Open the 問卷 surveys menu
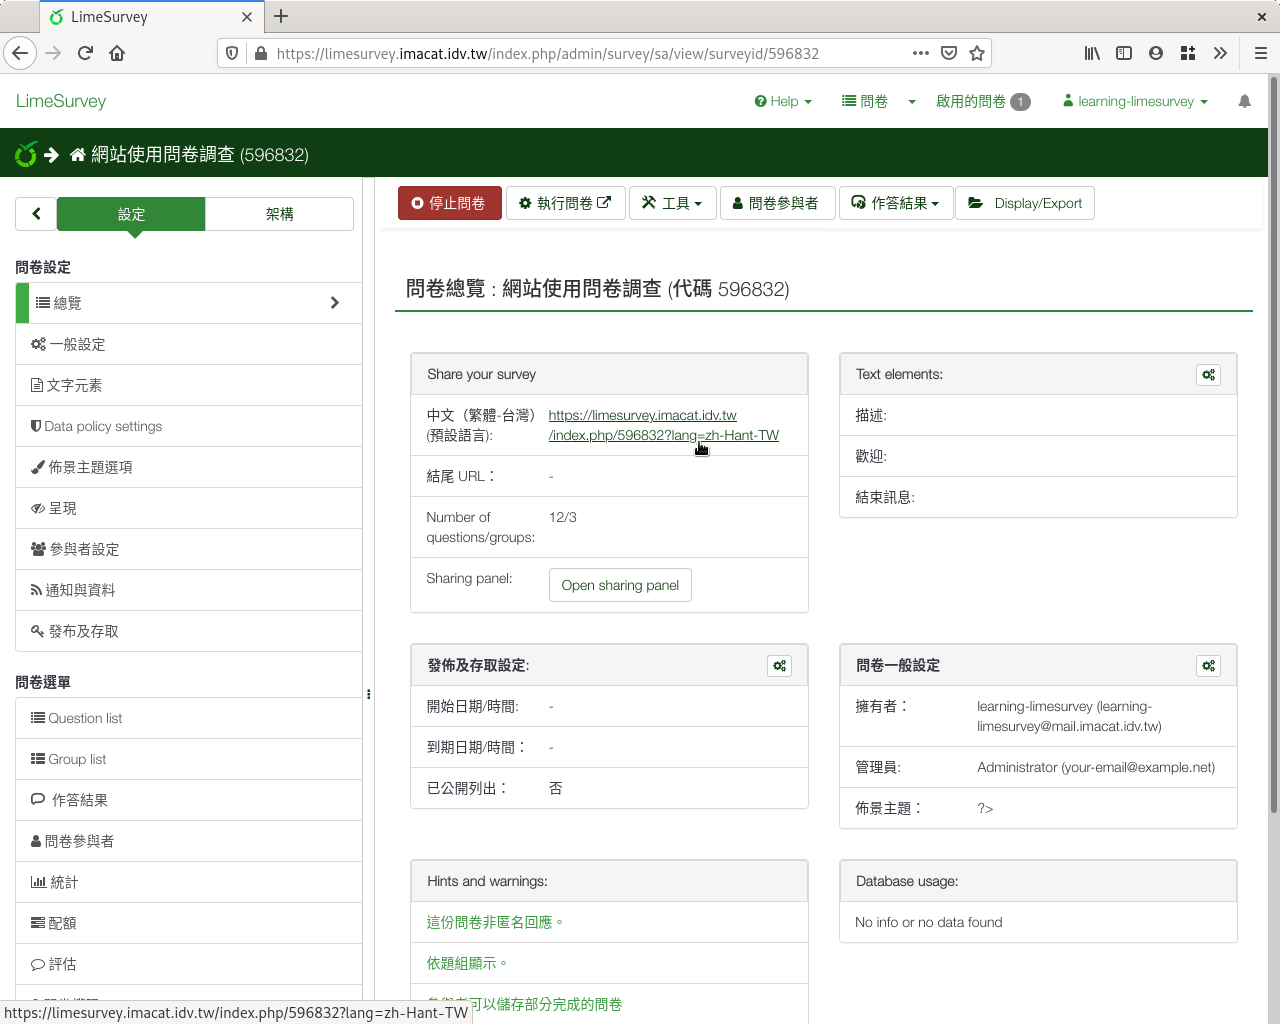1280x1024 pixels. coord(865,101)
